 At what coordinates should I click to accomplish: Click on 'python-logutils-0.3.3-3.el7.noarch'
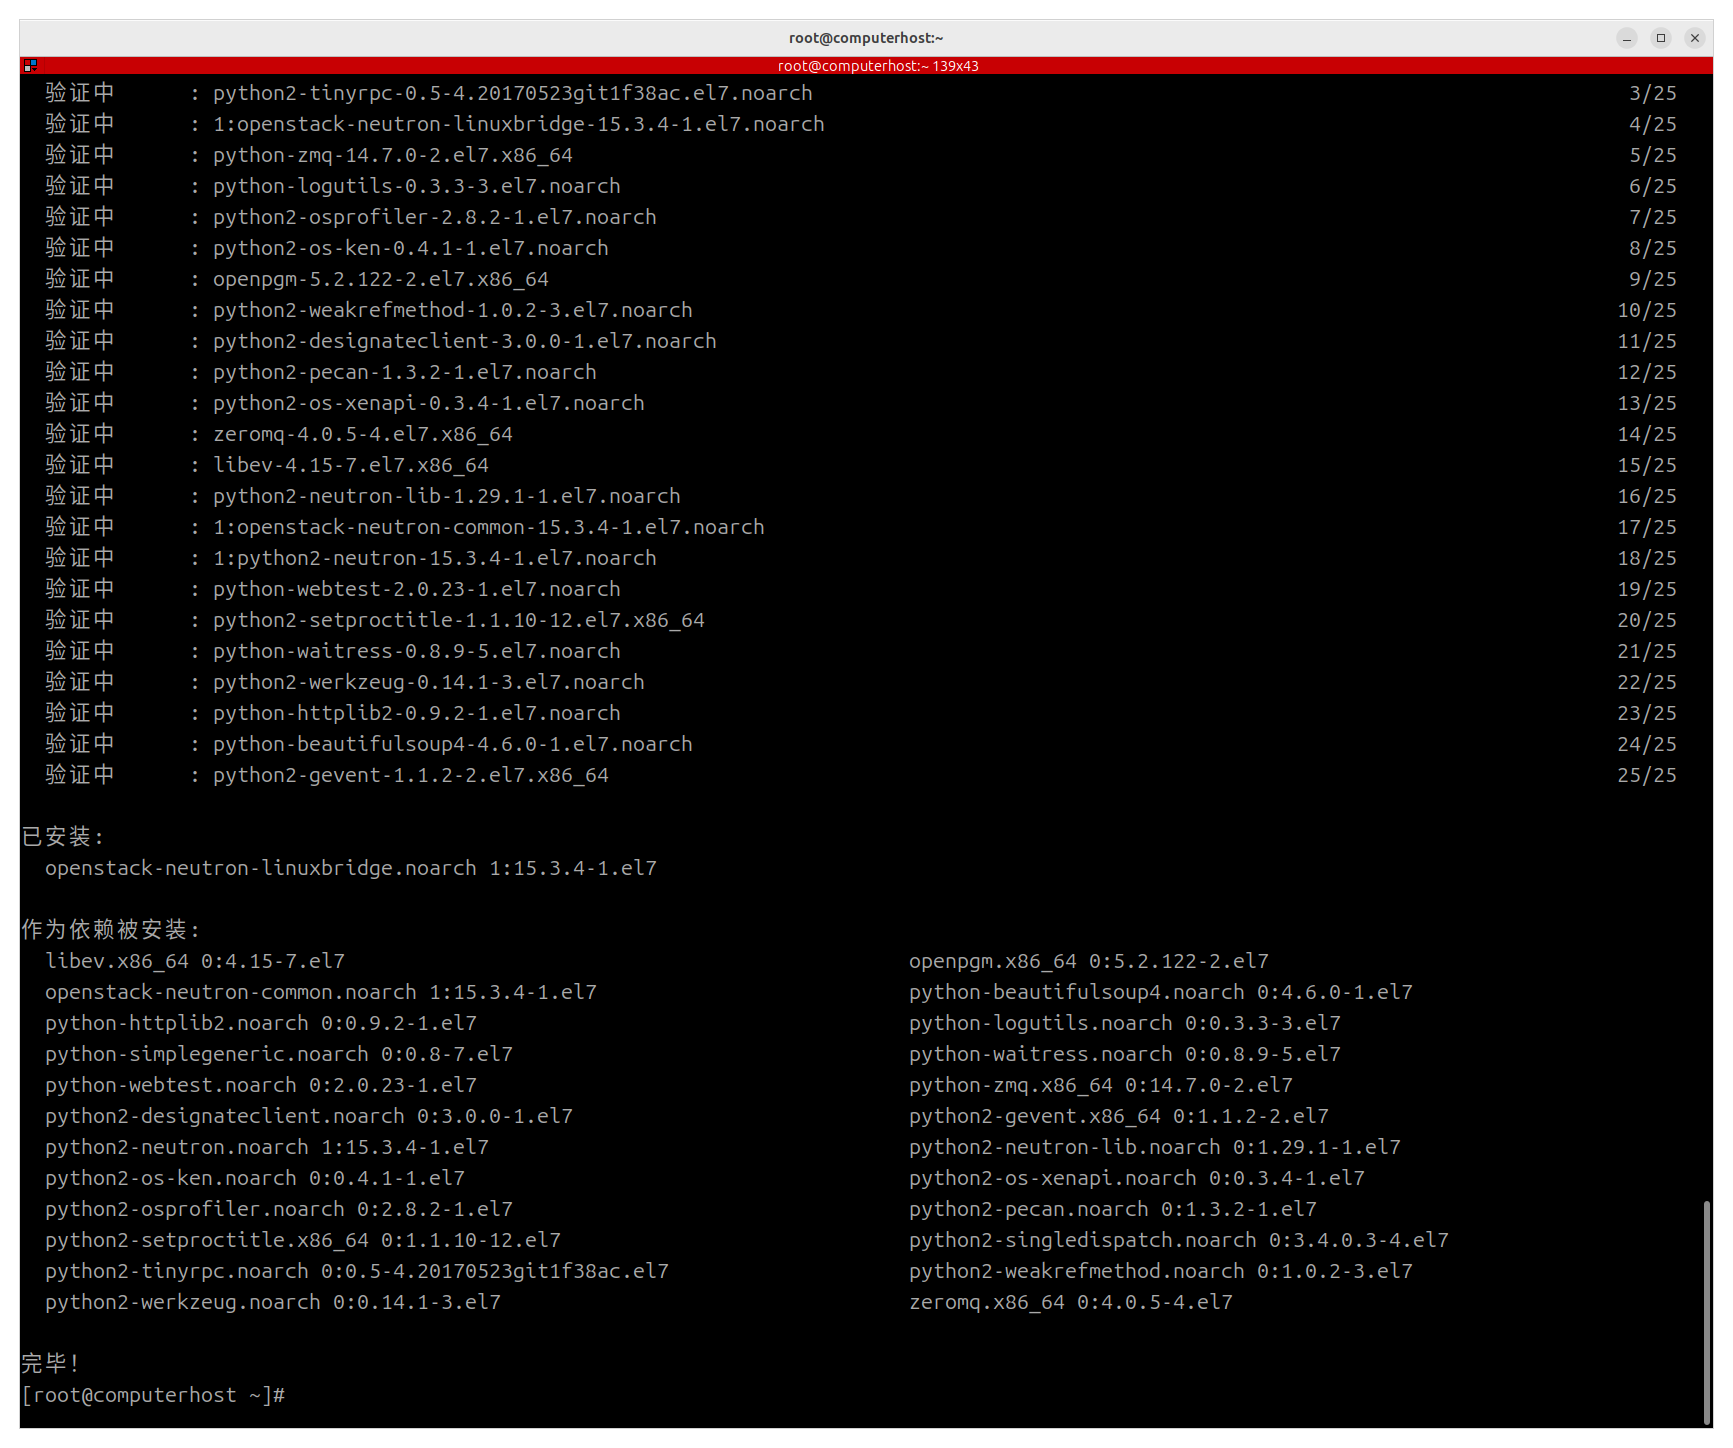(x=417, y=186)
